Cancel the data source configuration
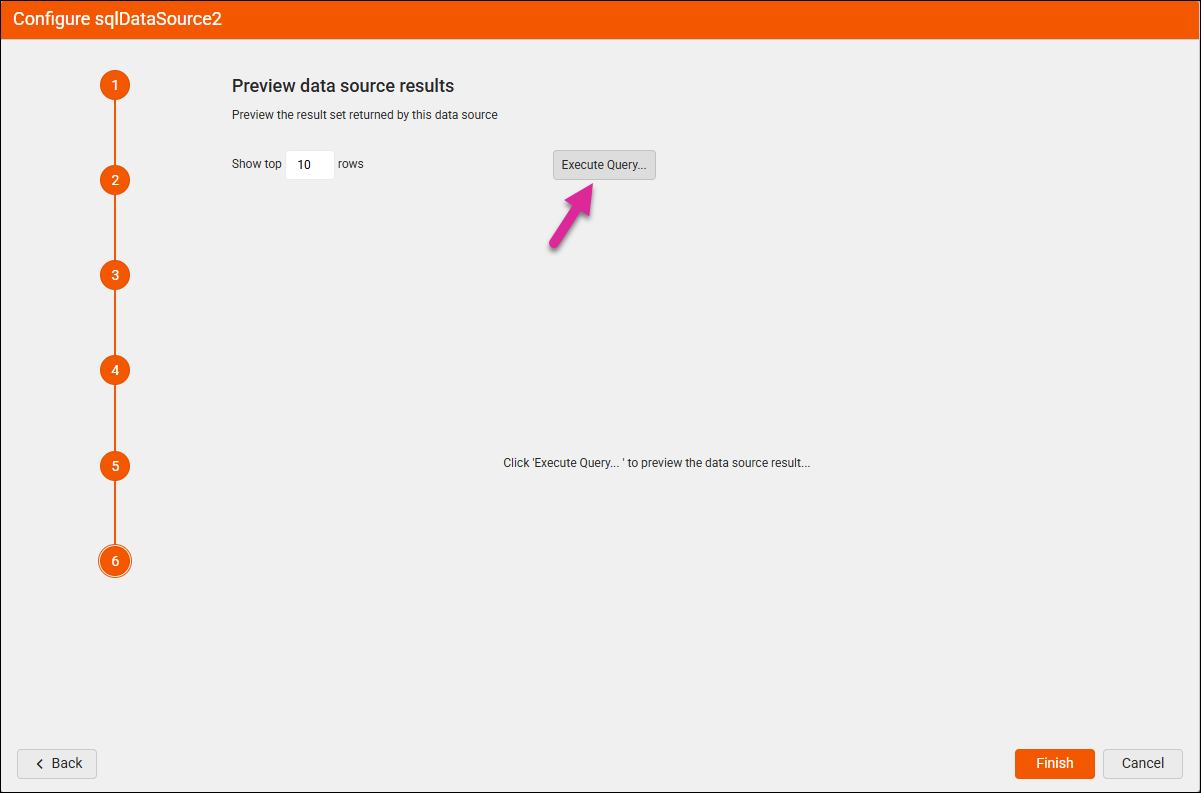1201x793 pixels. 1143,763
